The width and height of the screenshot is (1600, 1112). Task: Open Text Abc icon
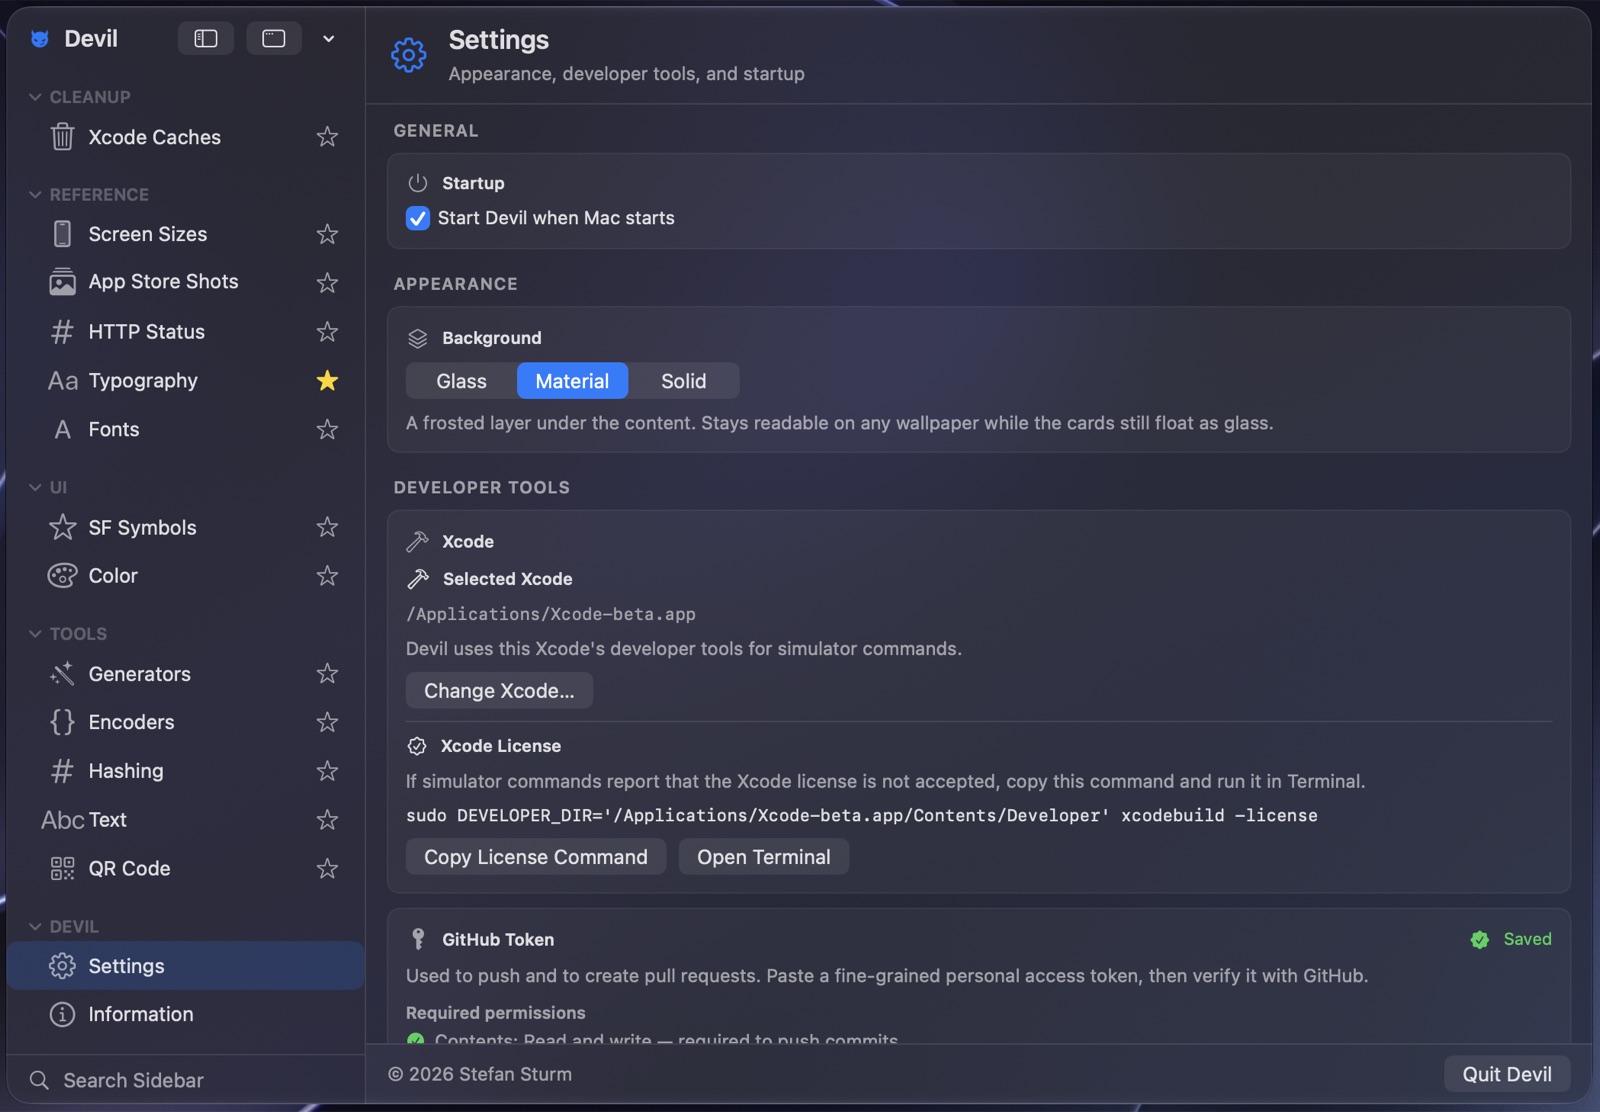pyautogui.click(x=62, y=820)
